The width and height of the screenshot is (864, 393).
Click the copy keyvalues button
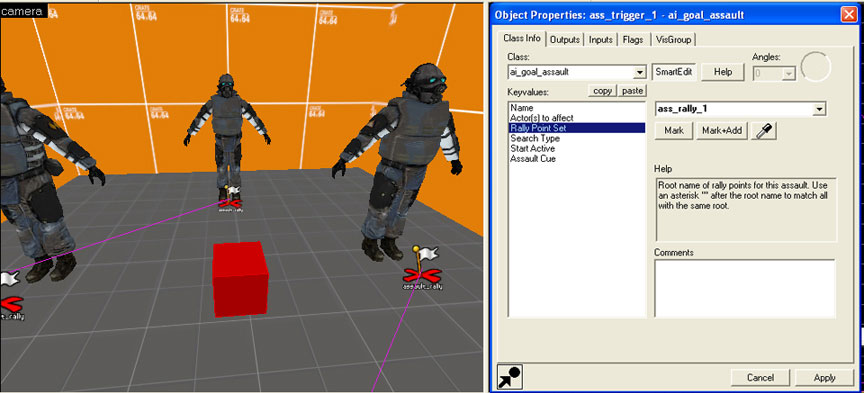tap(602, 91)
